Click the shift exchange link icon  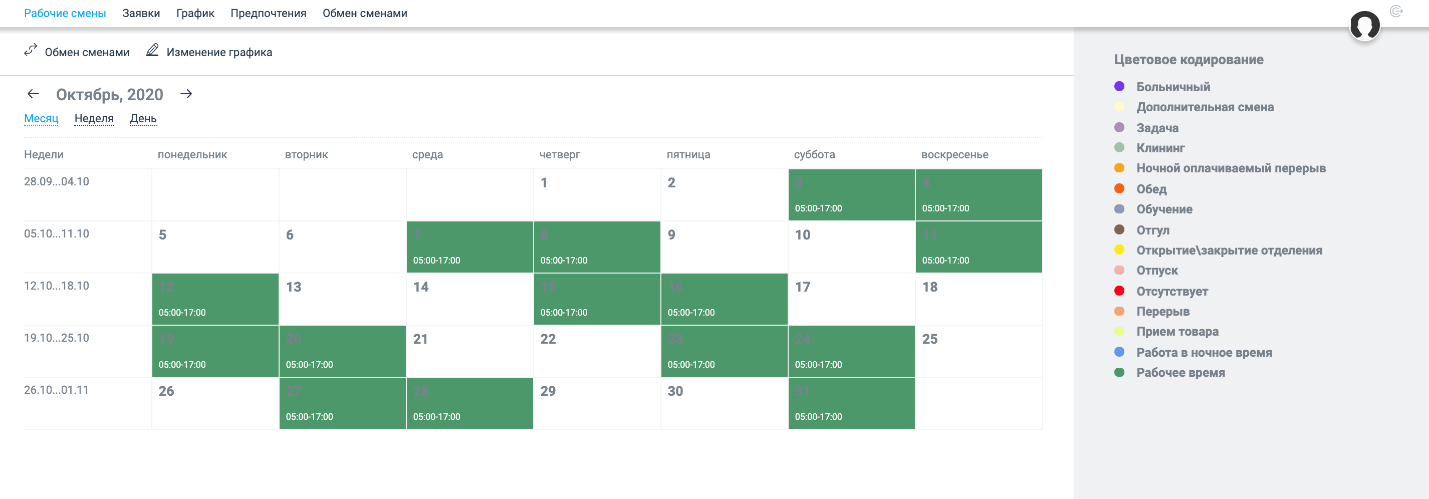tap(31, 50)
